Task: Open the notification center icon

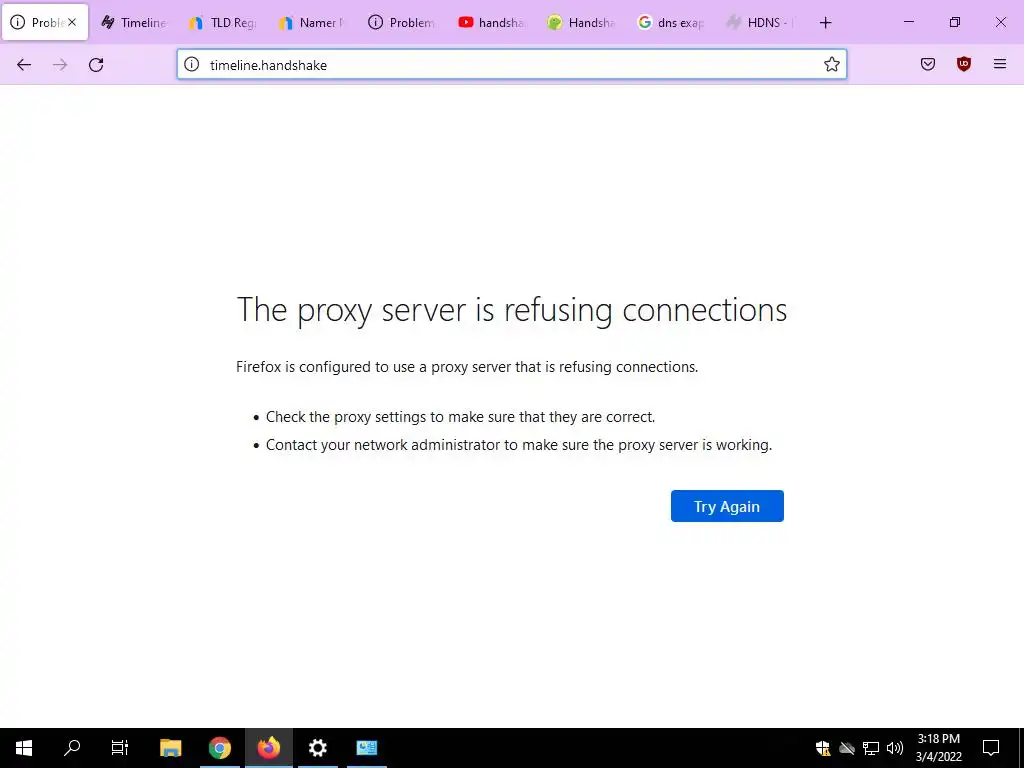Action: point(991,748)
